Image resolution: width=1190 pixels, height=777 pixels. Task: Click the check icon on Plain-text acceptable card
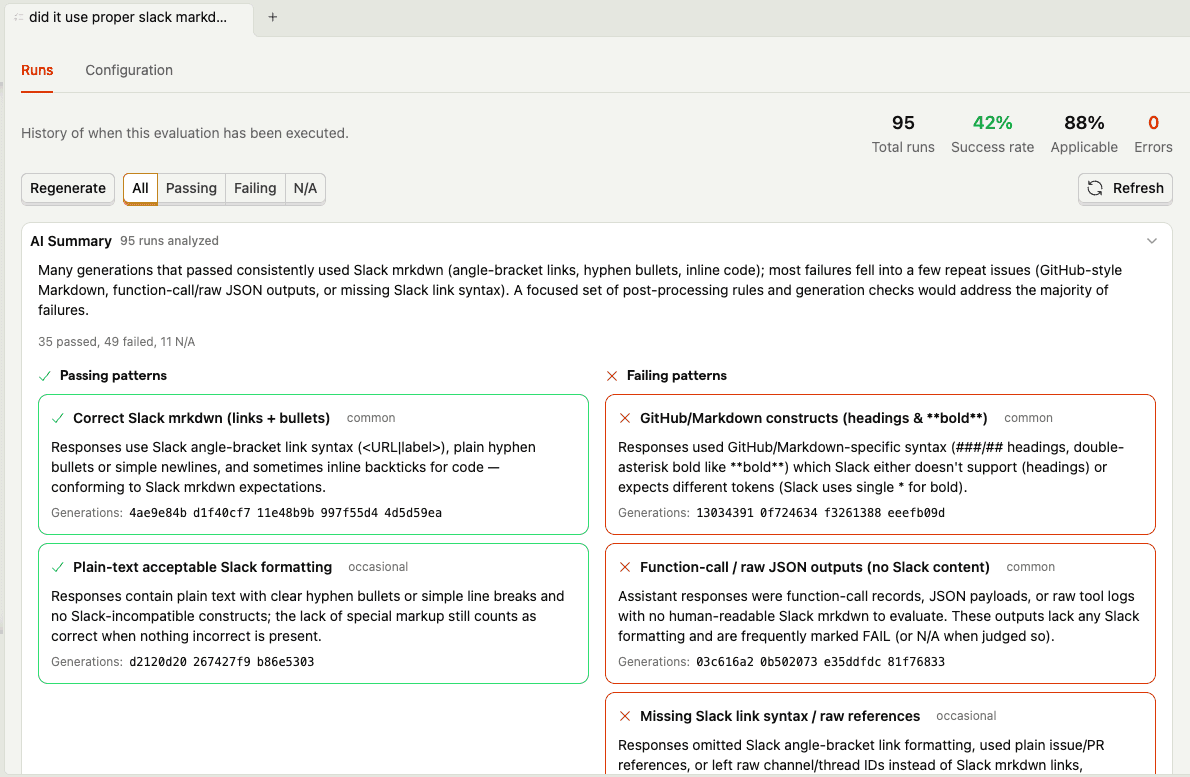[56, 566]
